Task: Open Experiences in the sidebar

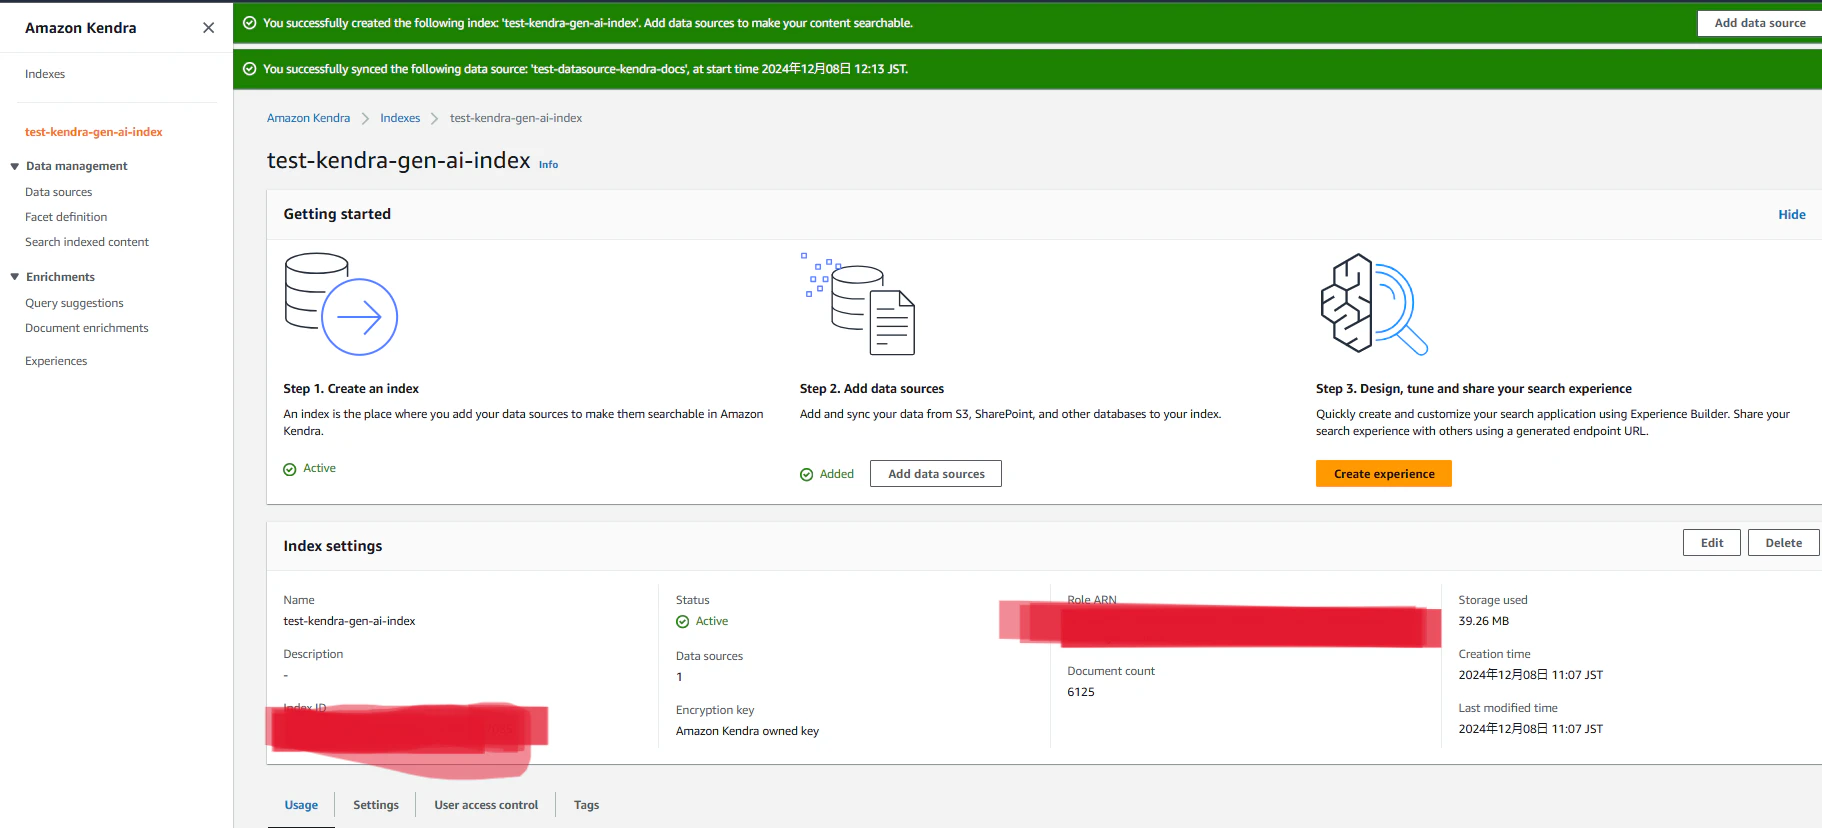Action: click(x=56, y=361)
